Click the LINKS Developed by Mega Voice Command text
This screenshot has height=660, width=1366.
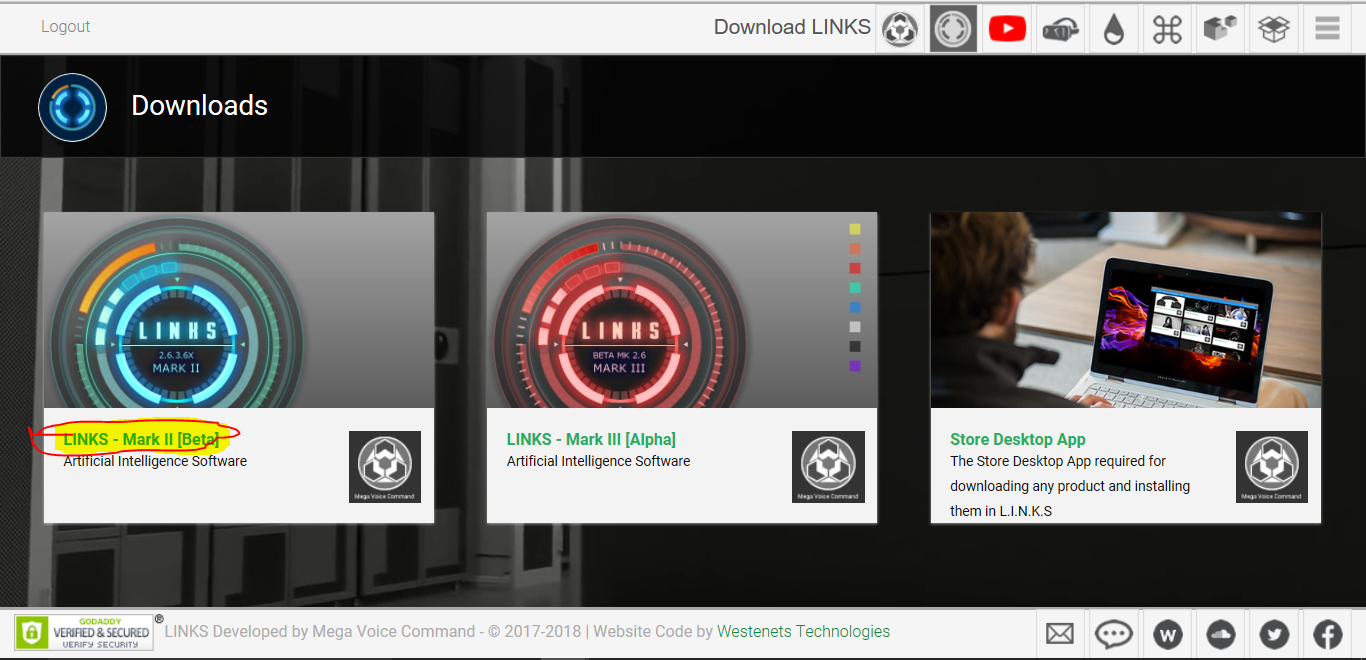click(x=320, y=631)
